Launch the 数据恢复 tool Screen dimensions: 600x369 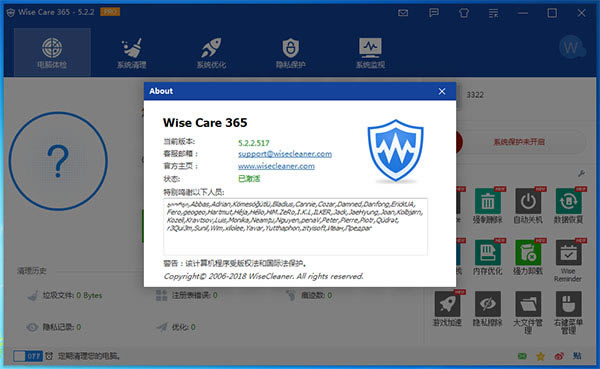tap(568, 206)
